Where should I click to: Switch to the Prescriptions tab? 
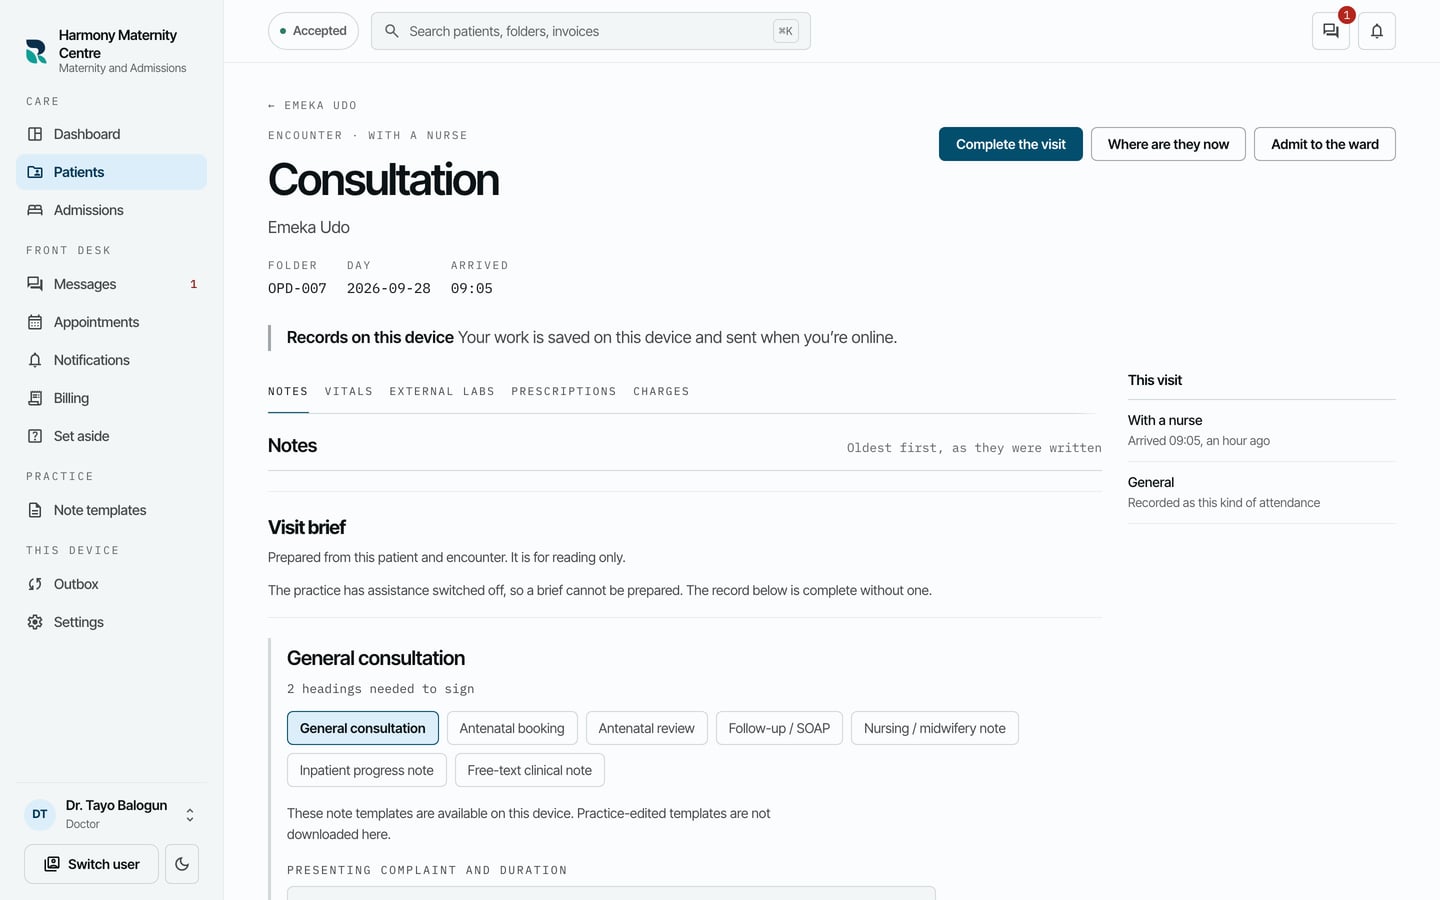click(x=564, y=391)
